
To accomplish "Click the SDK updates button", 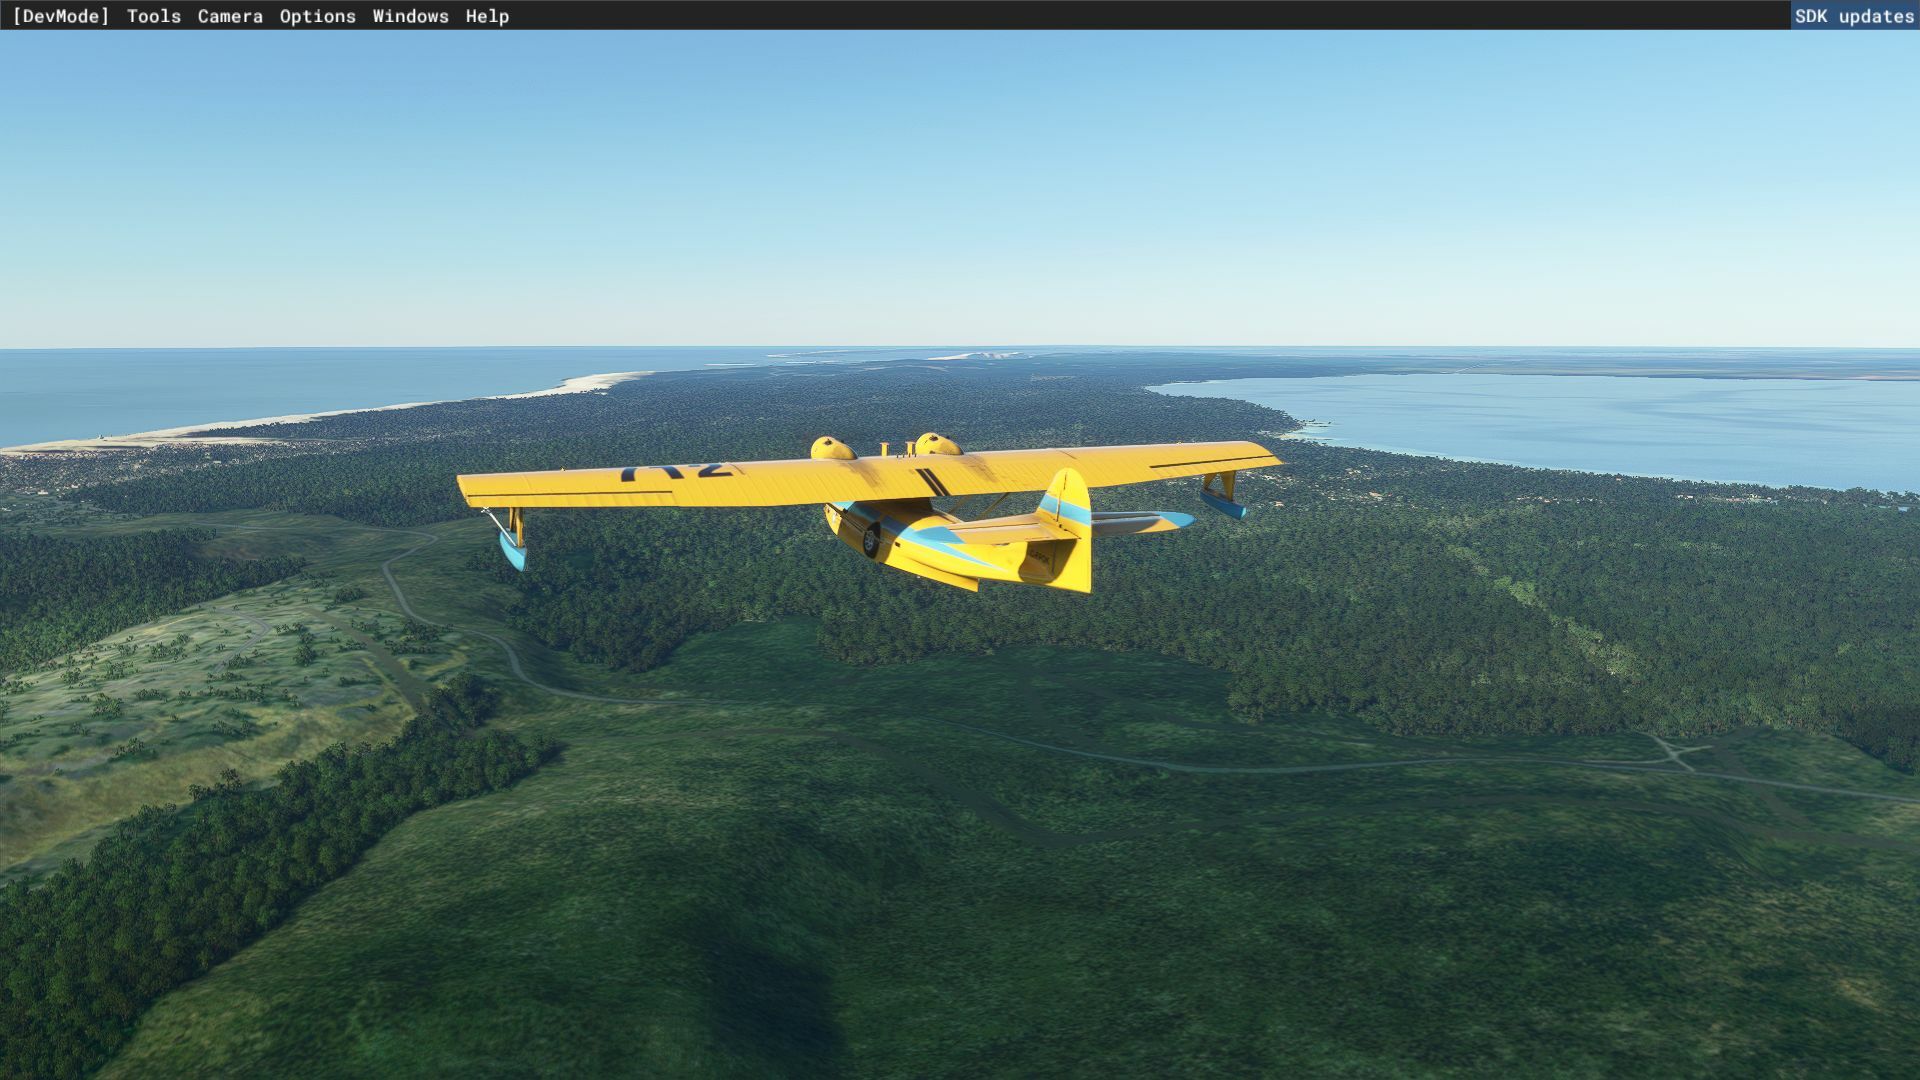I will click(x=1853, y=16).
